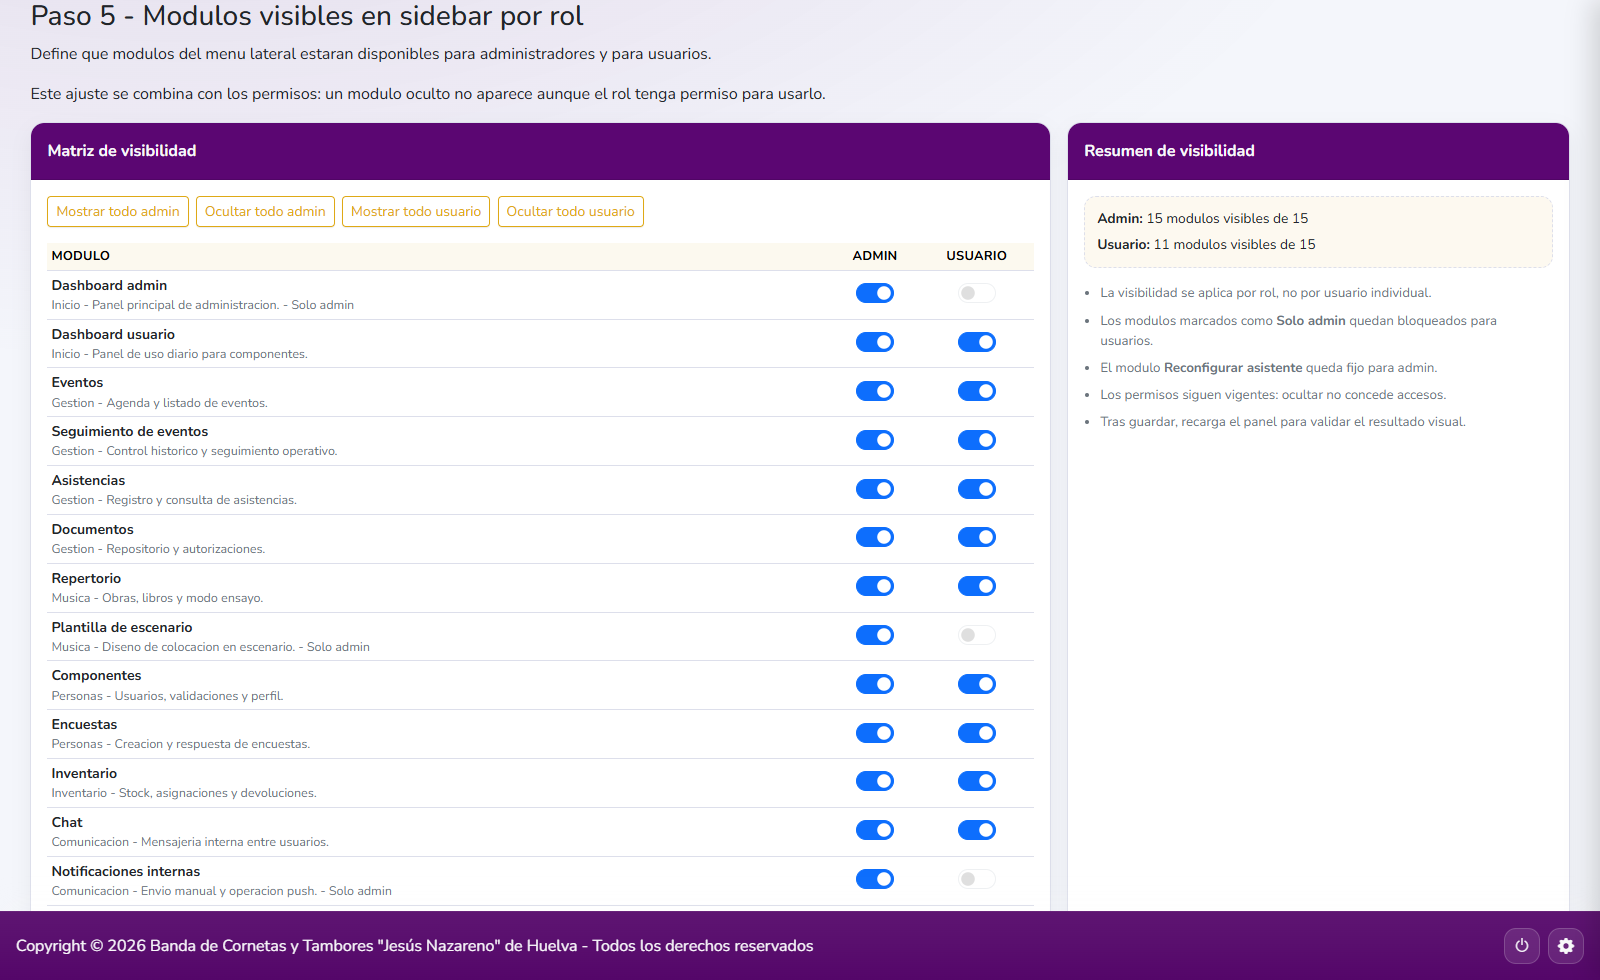Toggle ADMIN visibility for Eventos
This screenshot has height=980, width=1600.
(875, 391)
